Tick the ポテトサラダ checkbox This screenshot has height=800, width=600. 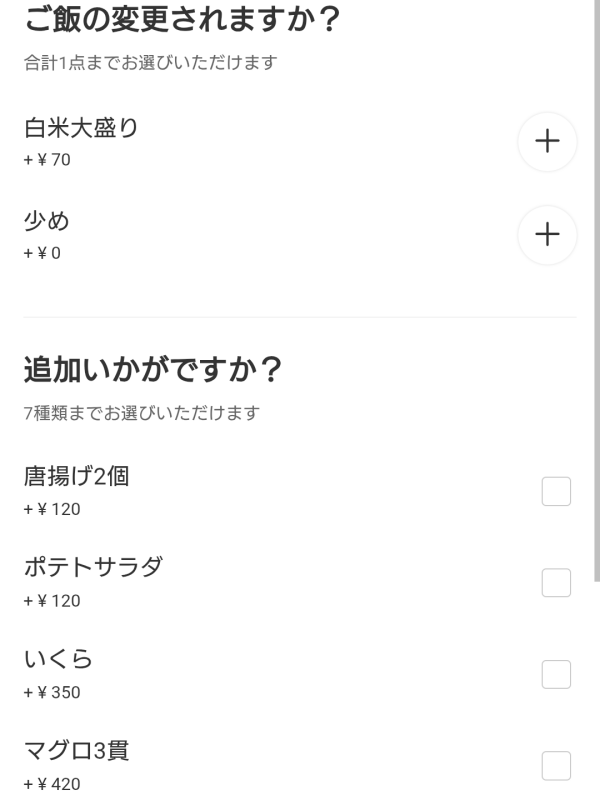click(x=555, y=583)
